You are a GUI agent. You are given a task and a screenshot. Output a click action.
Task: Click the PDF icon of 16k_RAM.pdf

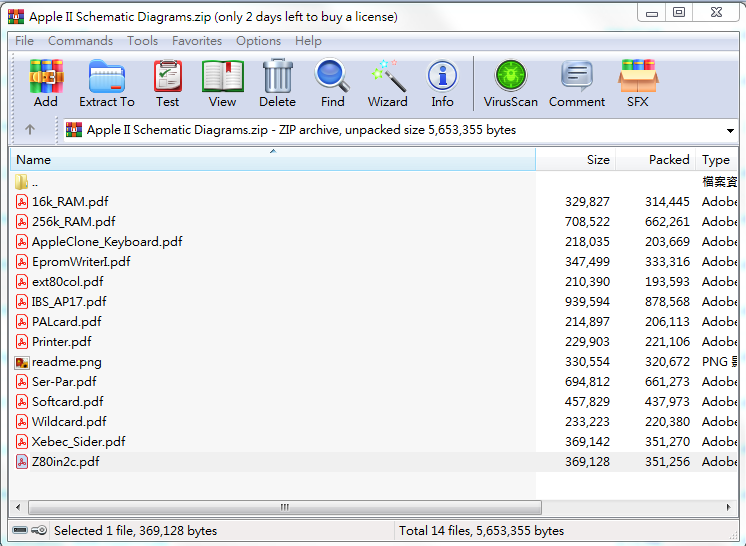[21, 202]
